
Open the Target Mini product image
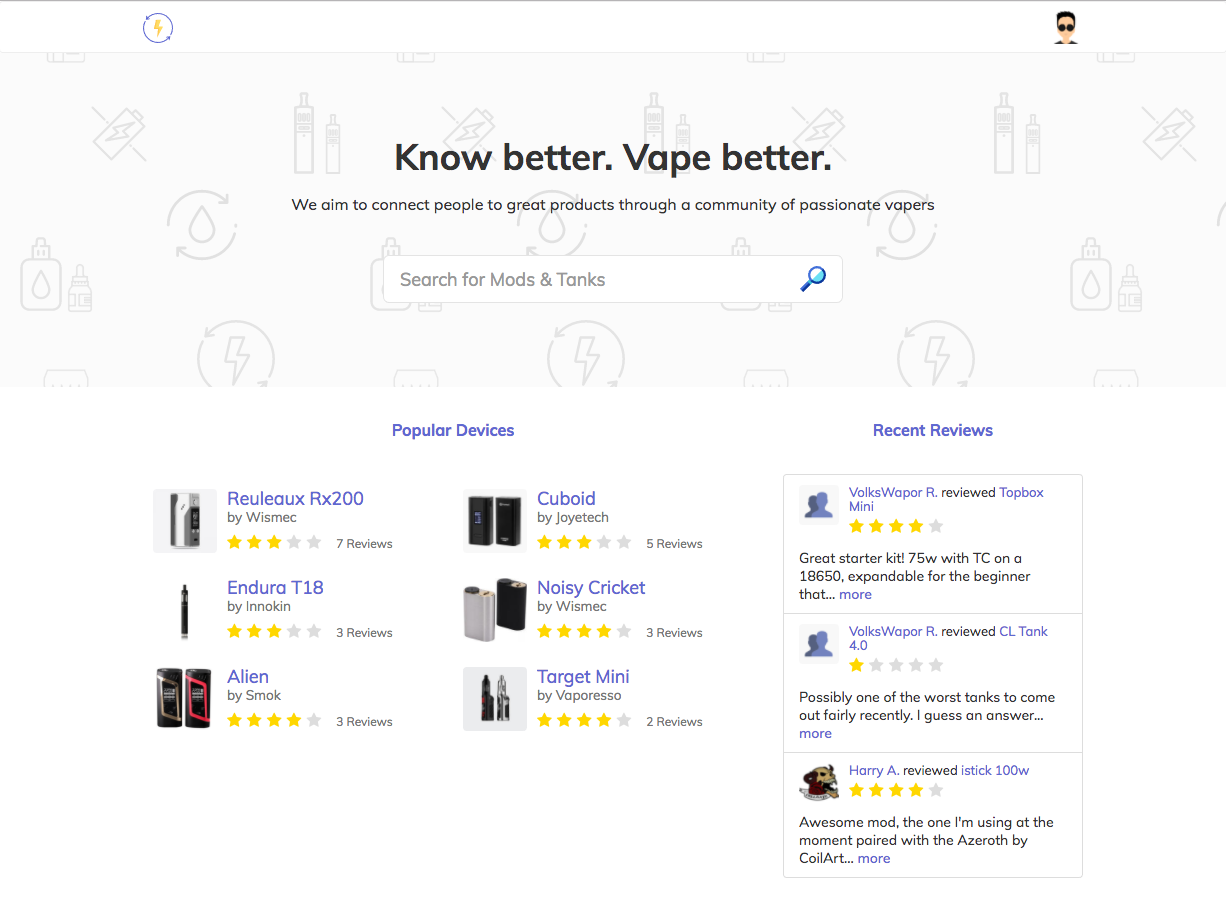[494, 698]
